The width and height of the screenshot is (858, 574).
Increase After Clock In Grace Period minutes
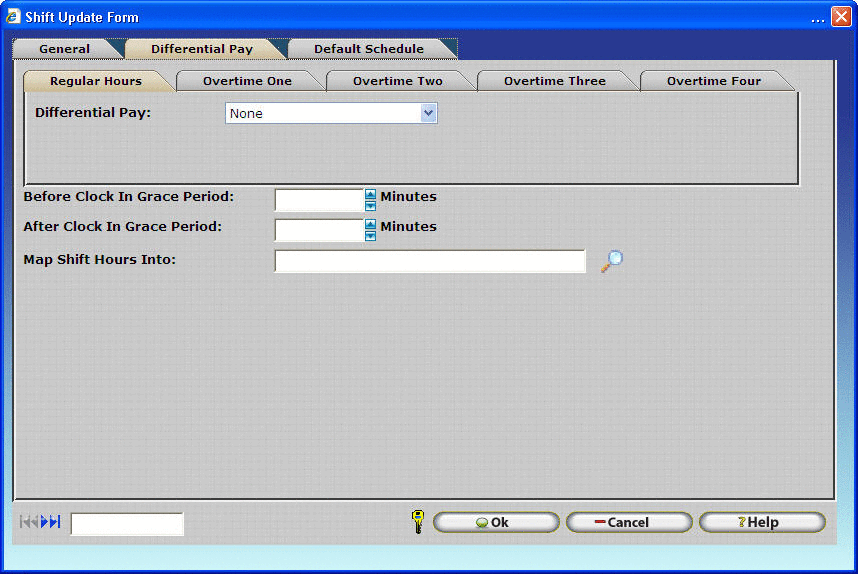(370, 225)
